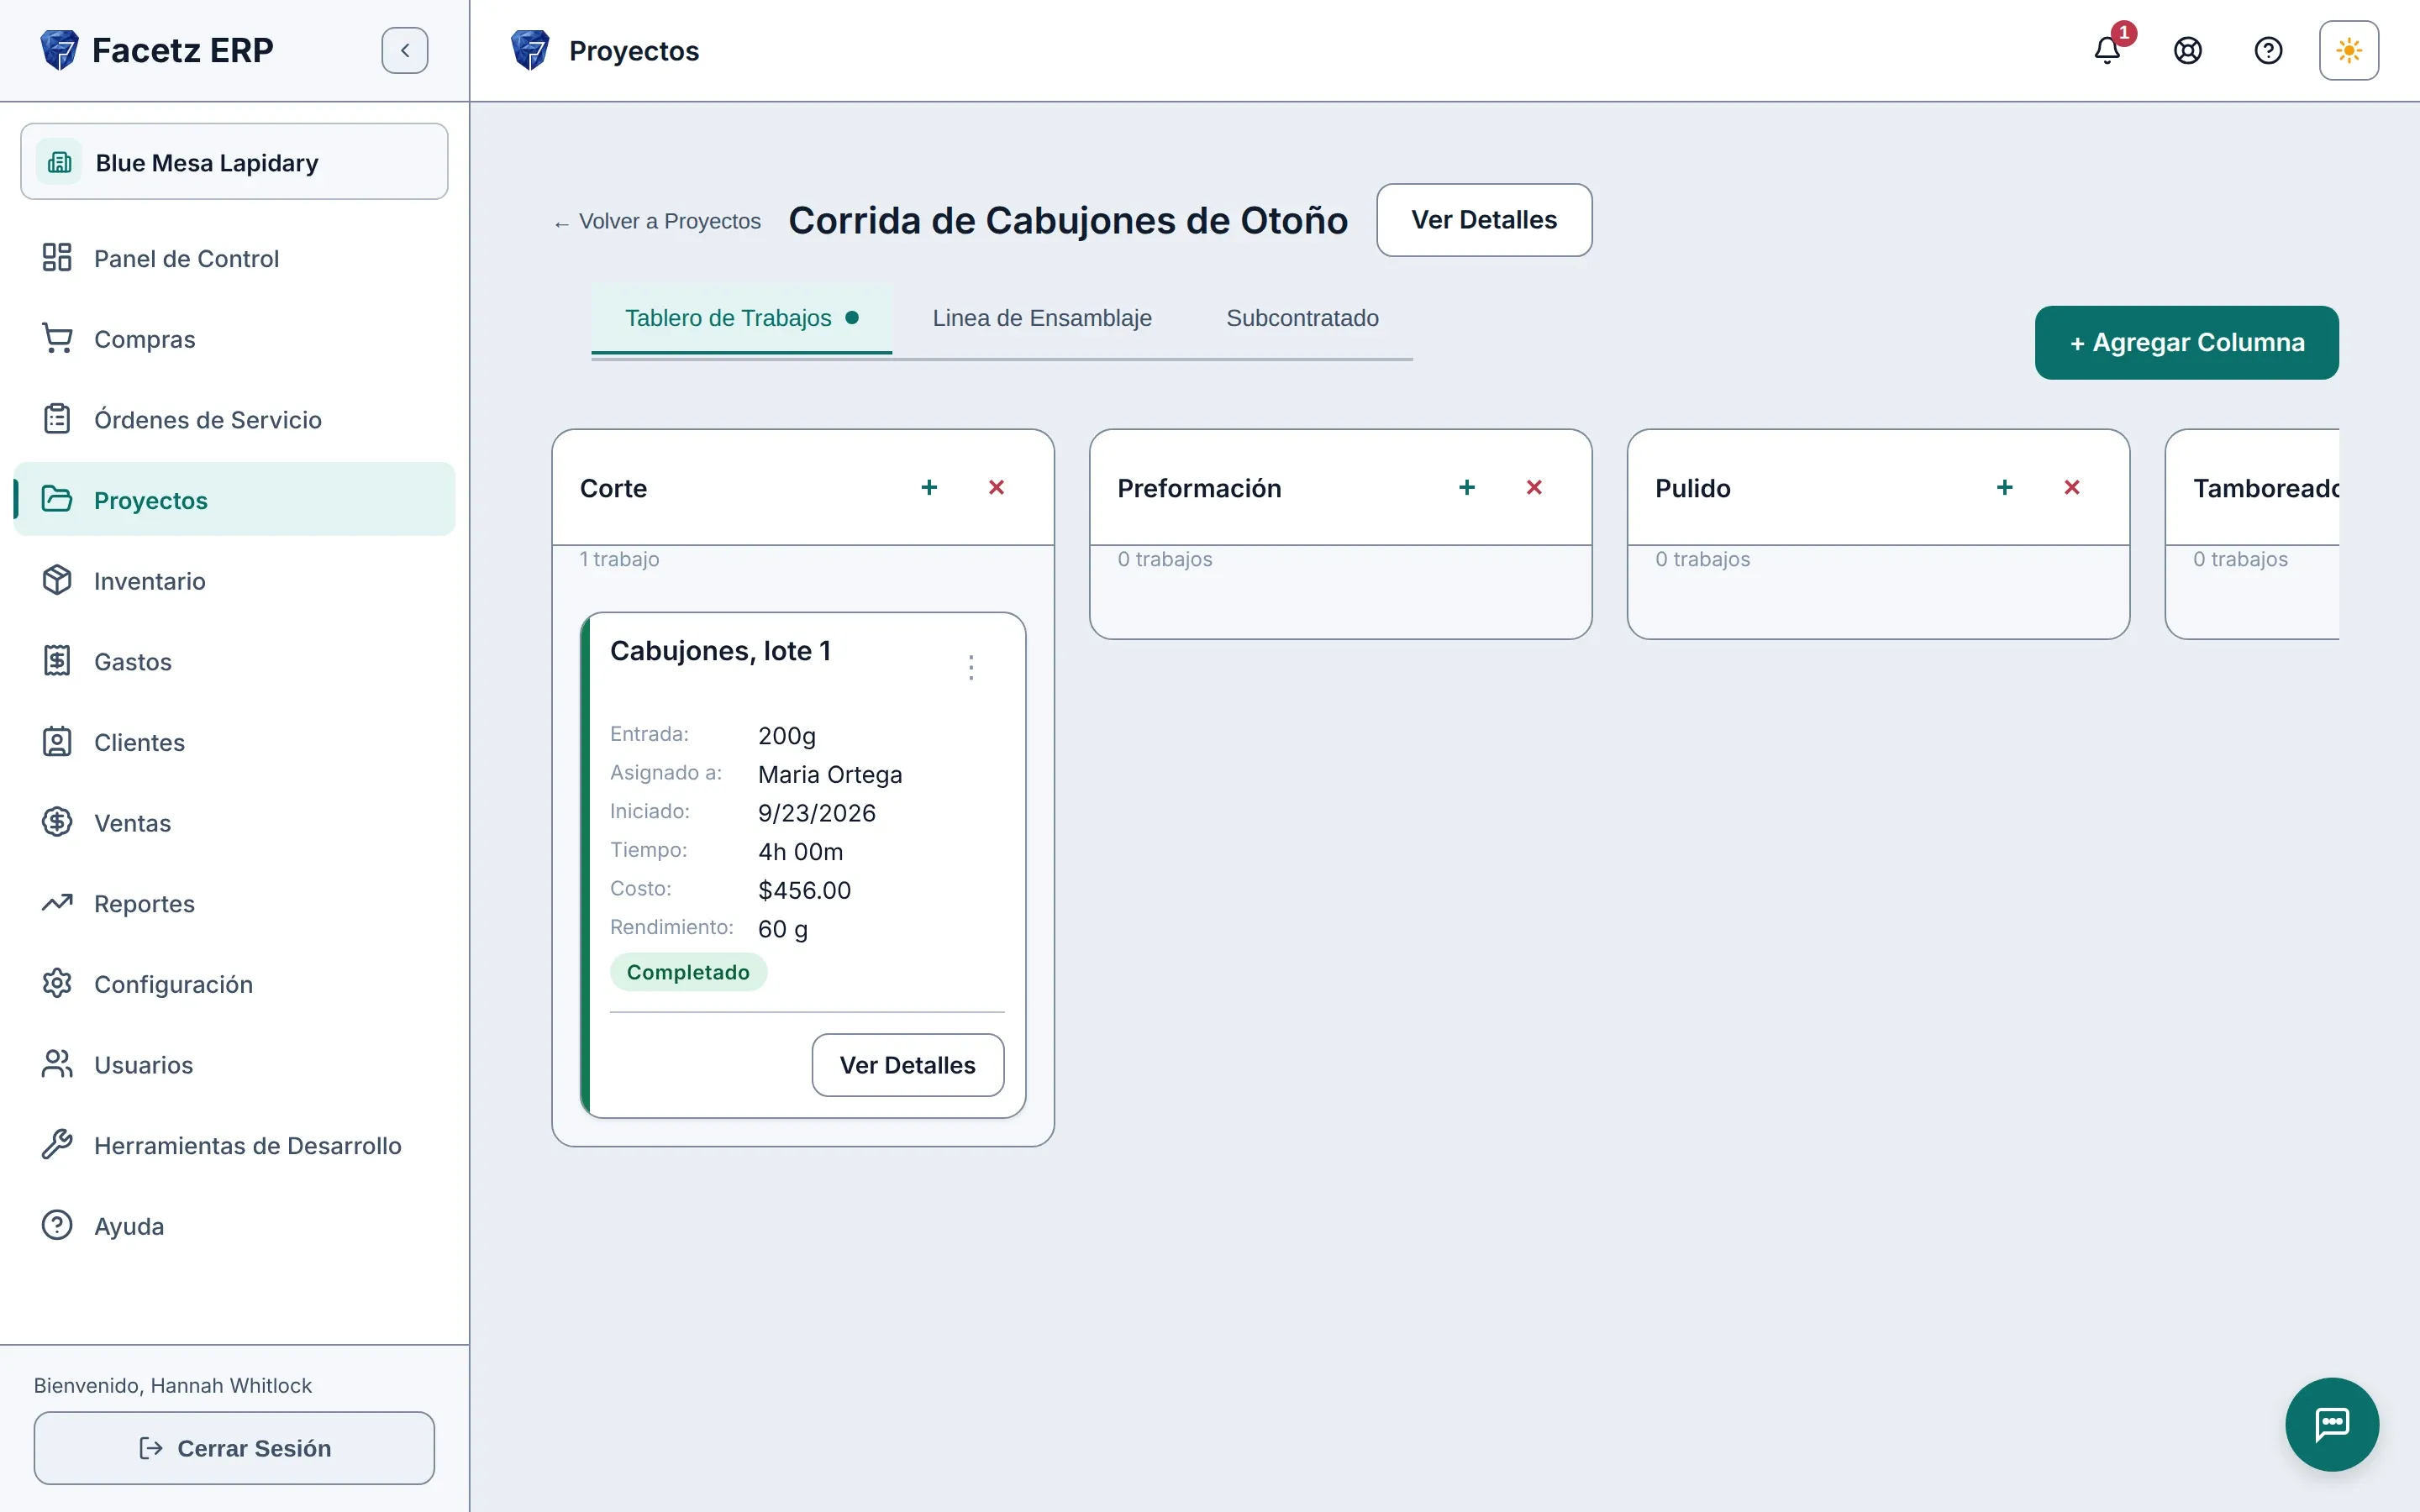
Task: Go to Usuarios
Action: click(x=234, y=1065)
